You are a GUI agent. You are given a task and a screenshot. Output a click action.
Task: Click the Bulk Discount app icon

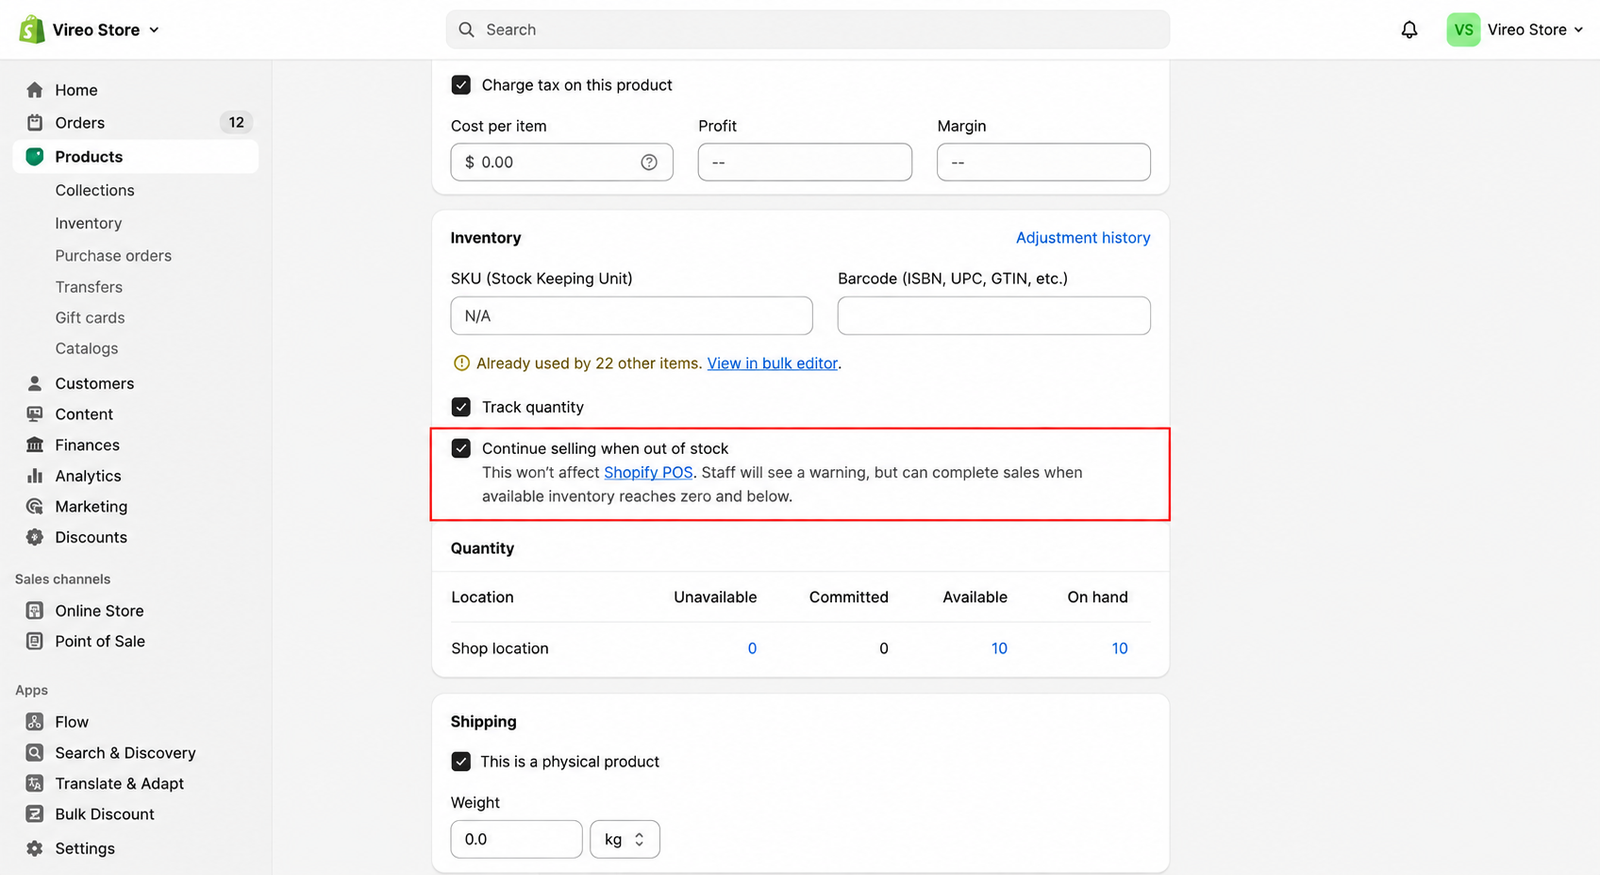click(35, 814)
